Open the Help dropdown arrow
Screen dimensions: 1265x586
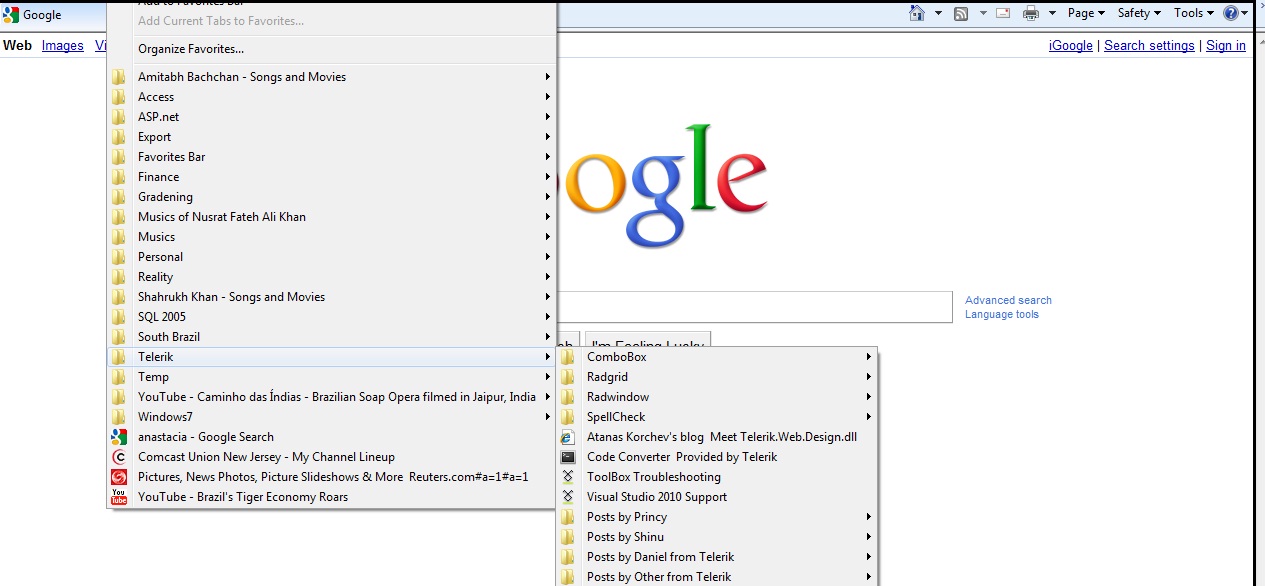[x=1245, y=13]
